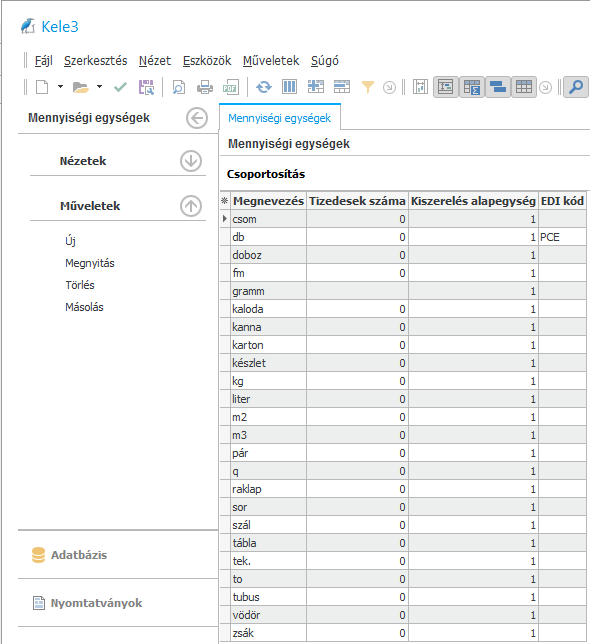The height and width of the screenshot is (644, 590).
Task: Click the Másolás action link
Action: point(84,307)
